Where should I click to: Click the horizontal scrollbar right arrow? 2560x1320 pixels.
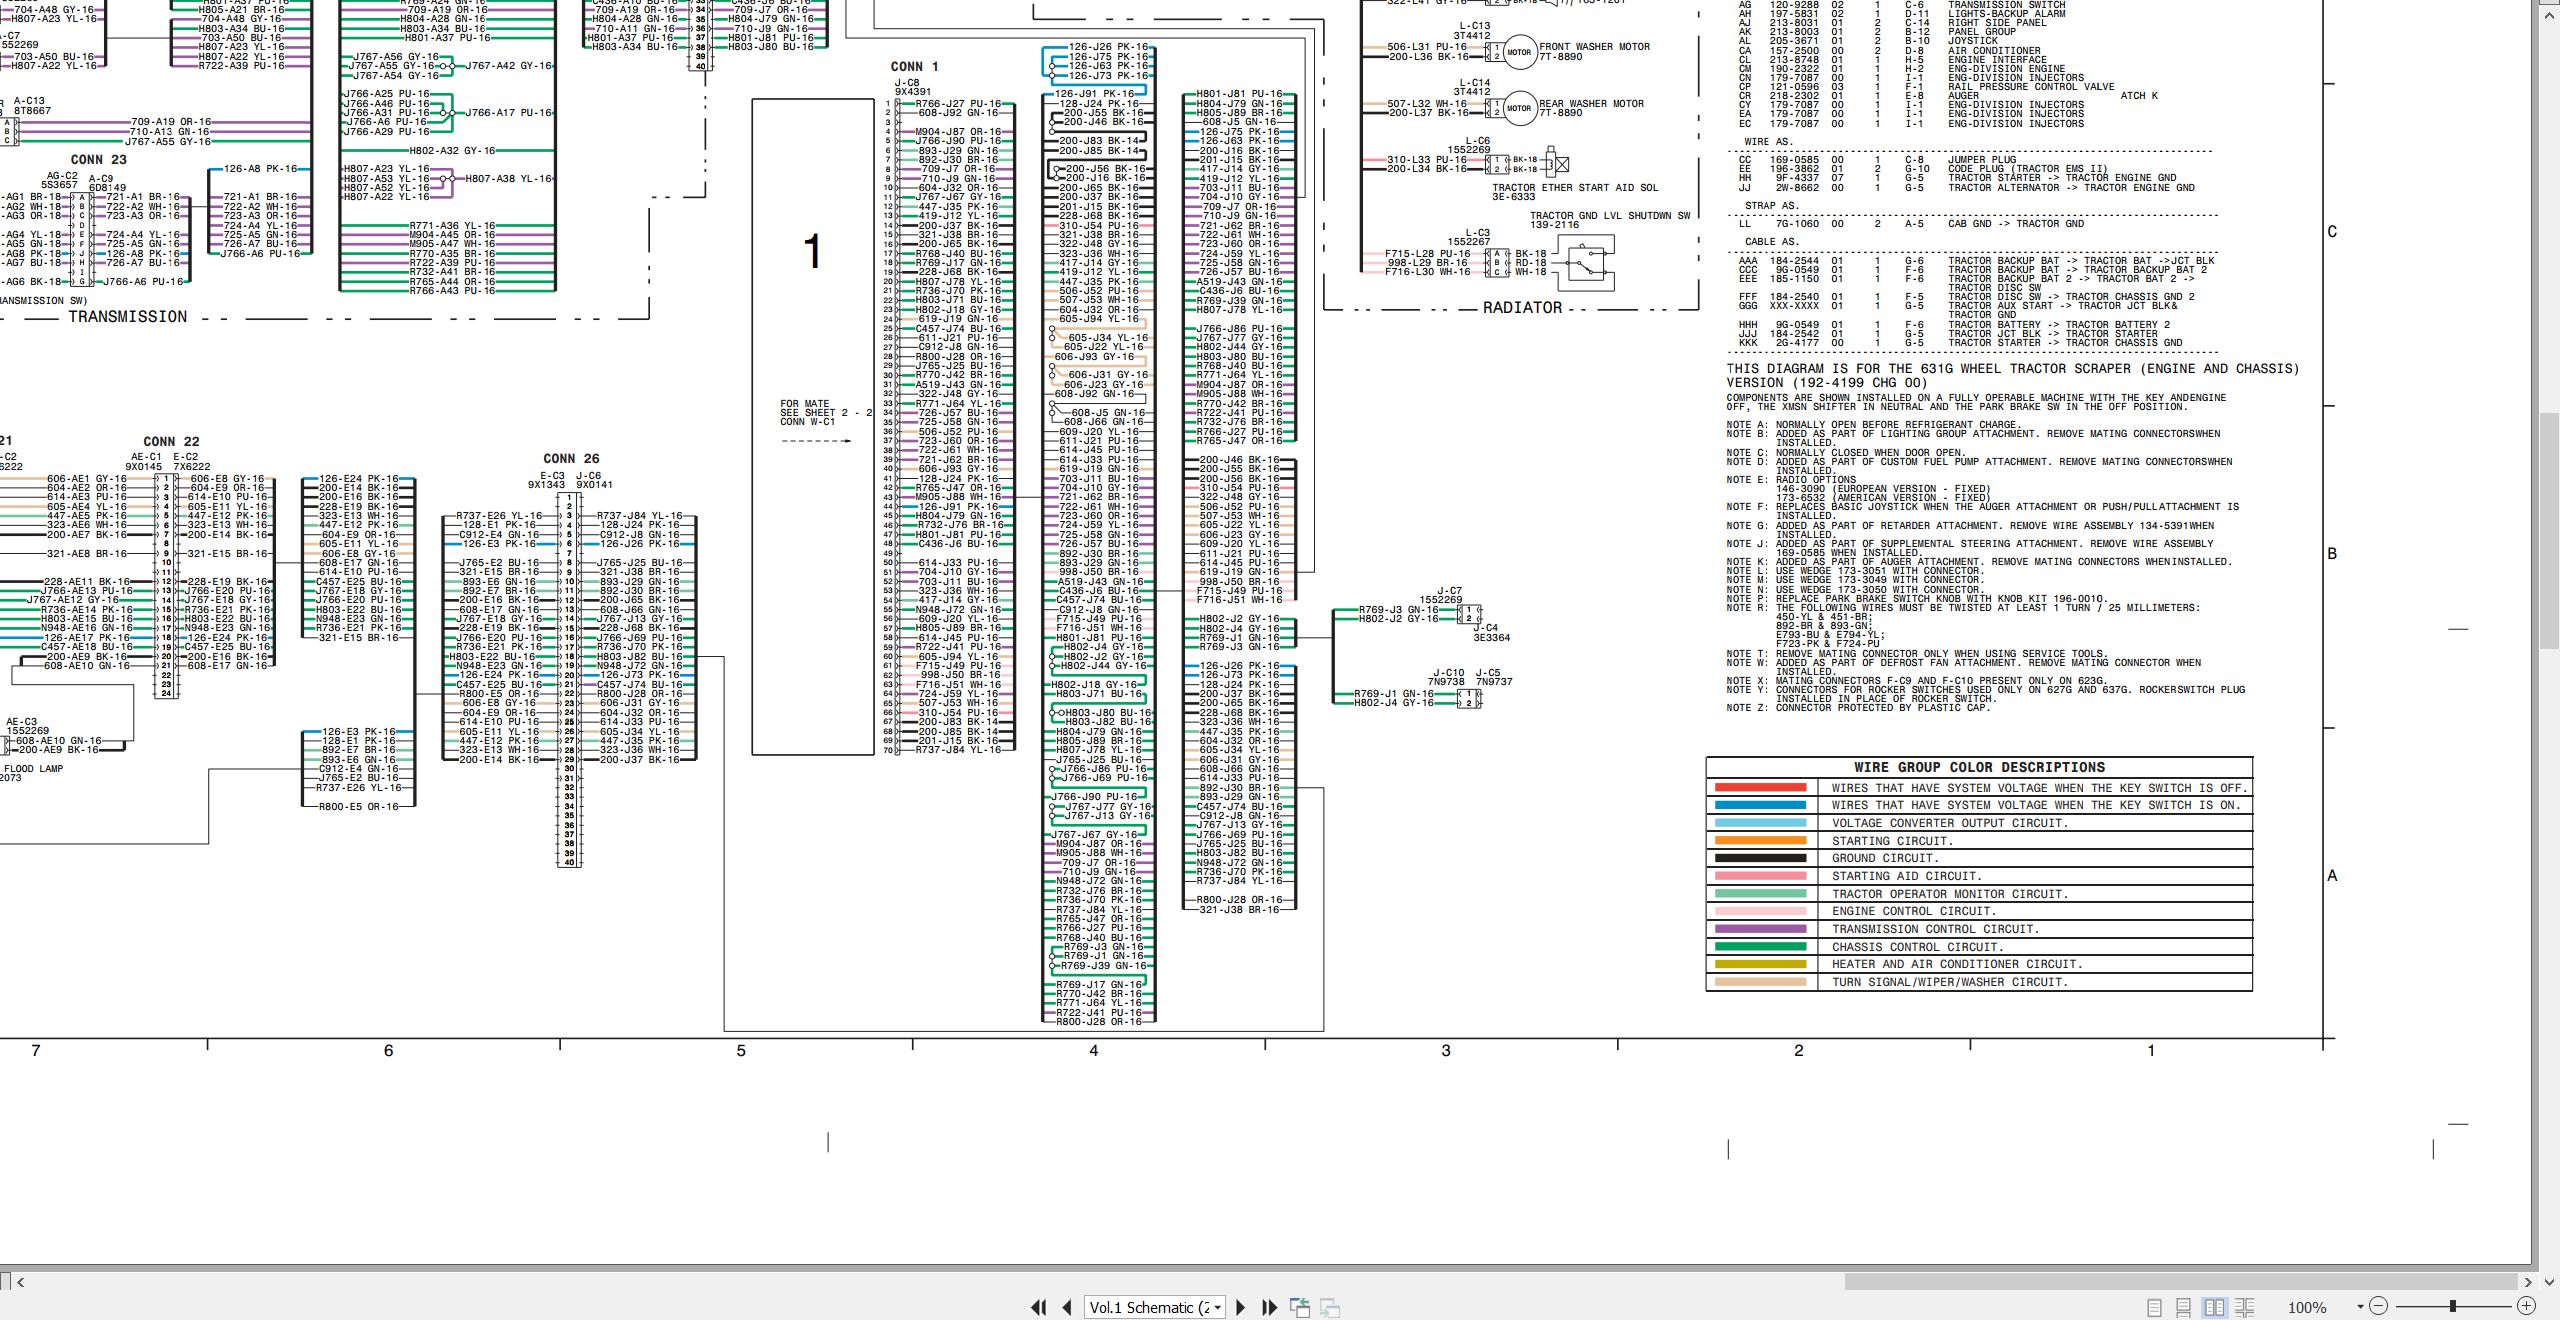(x=2527, y=1281)
